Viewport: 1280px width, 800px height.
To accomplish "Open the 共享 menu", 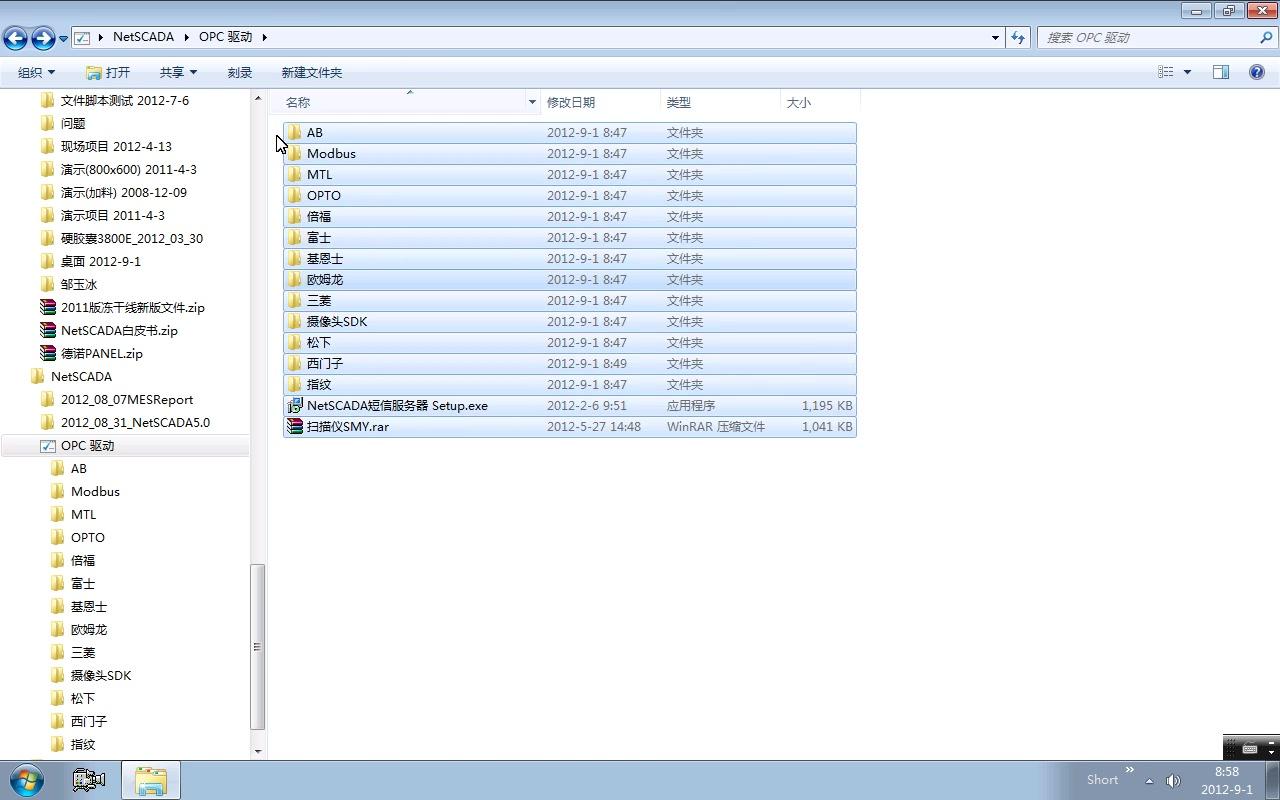I will coord(178,72).
